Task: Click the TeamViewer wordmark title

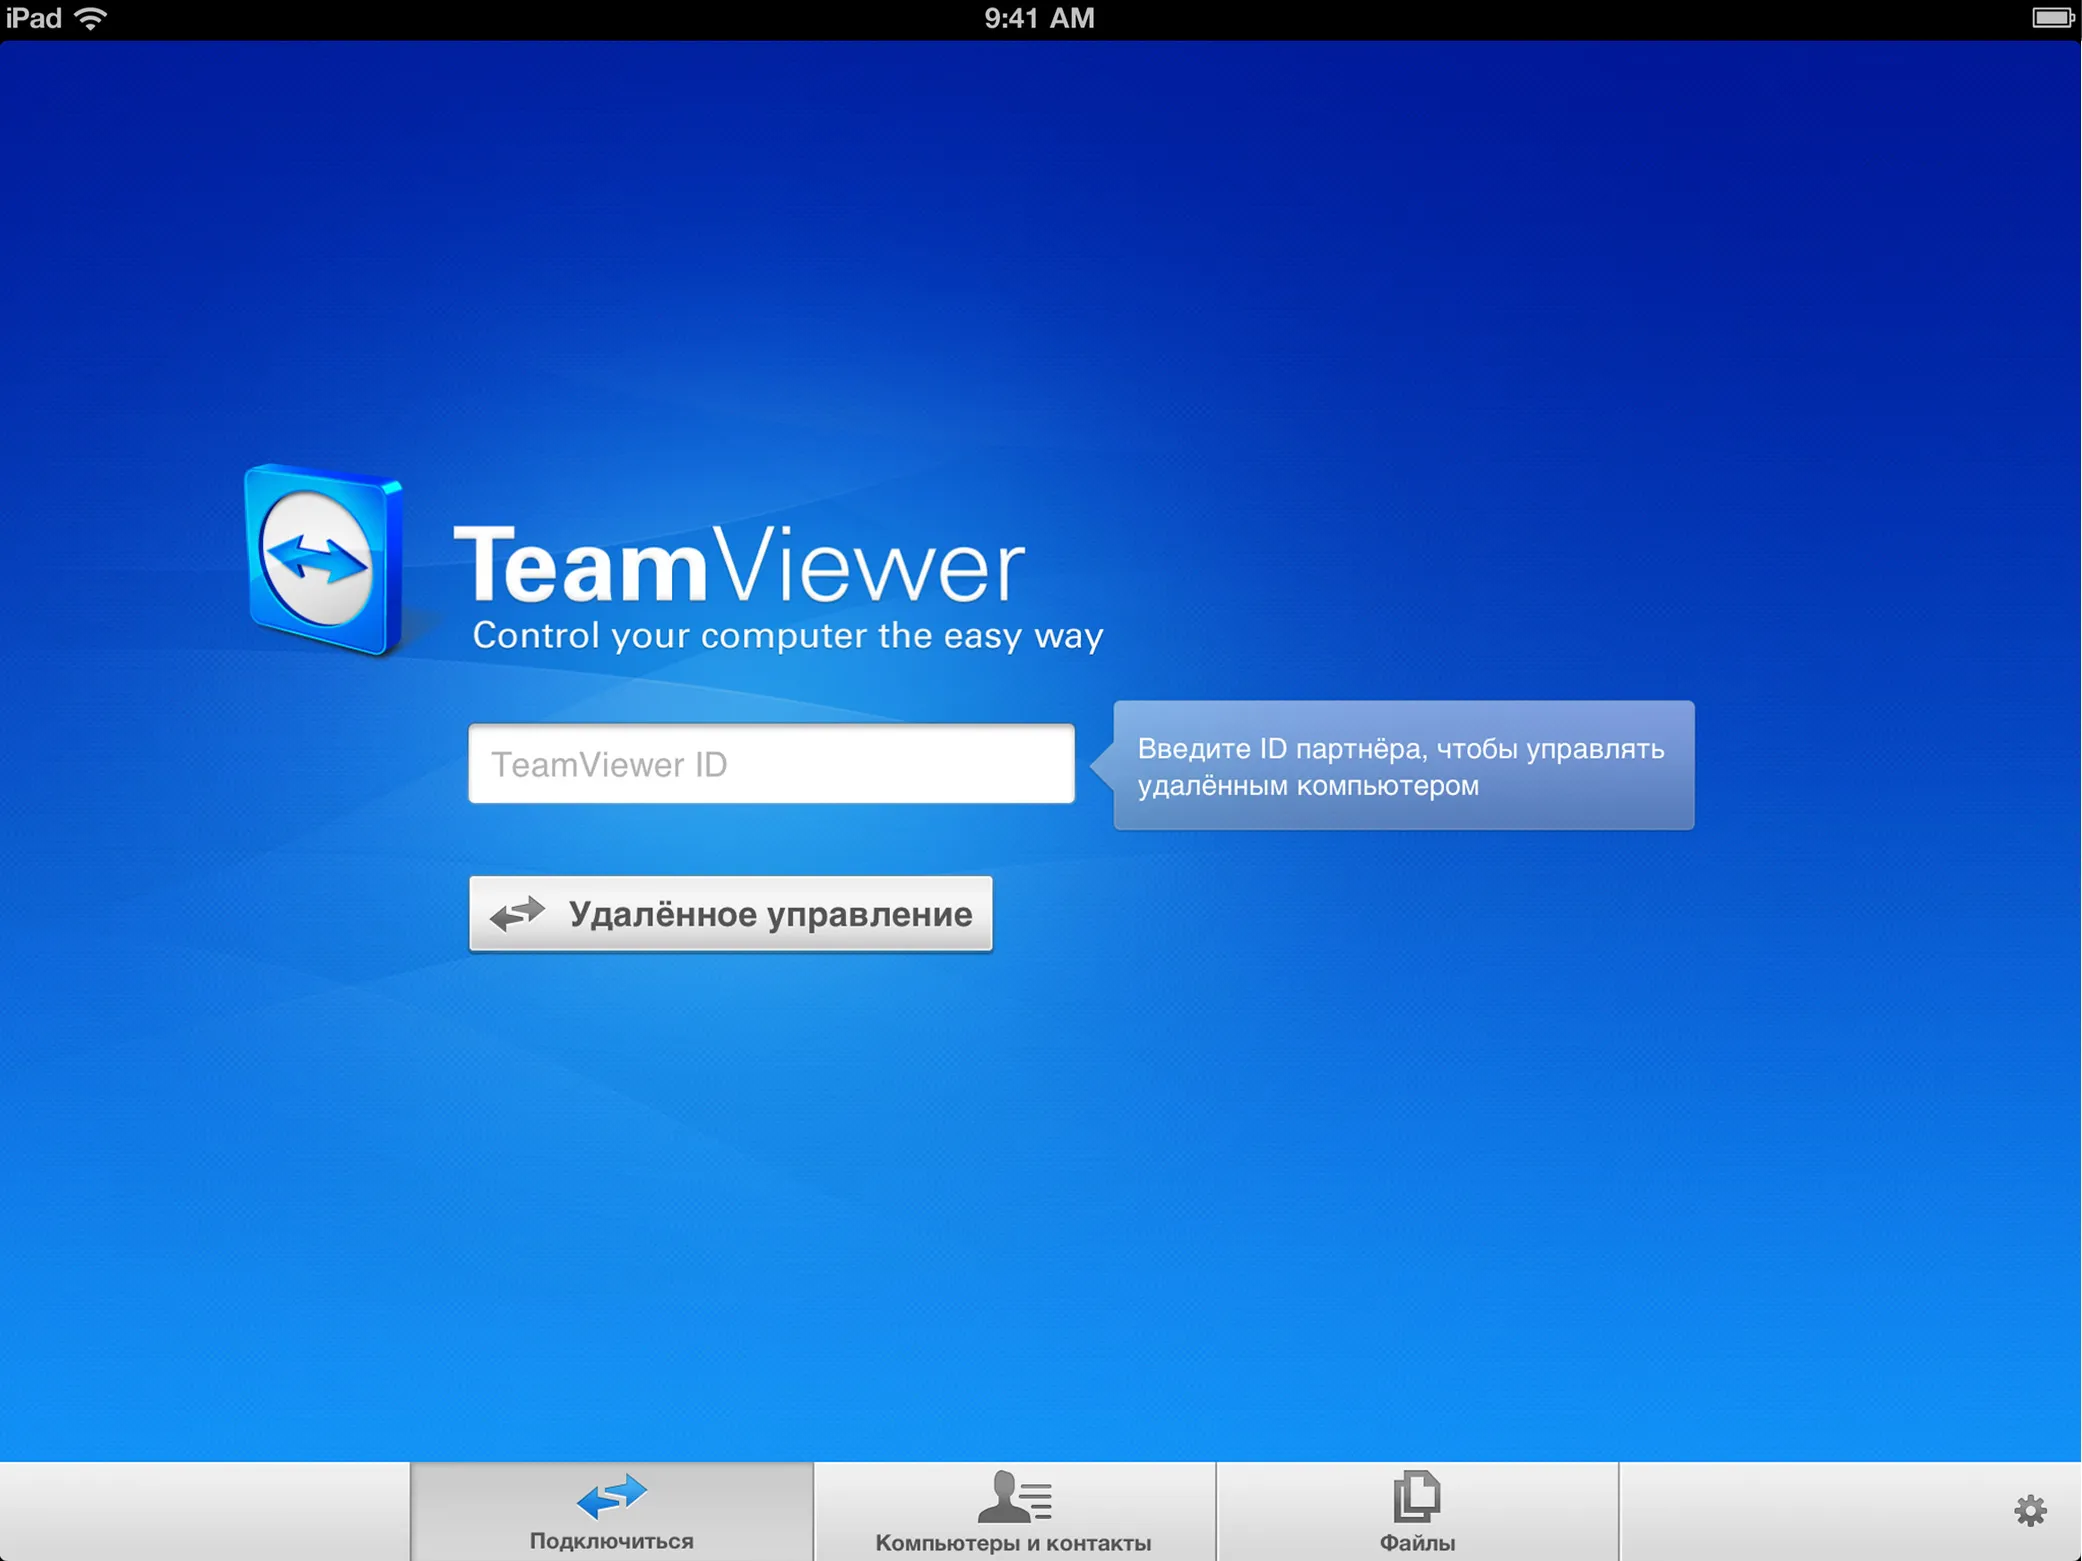Action: (739, 566)
